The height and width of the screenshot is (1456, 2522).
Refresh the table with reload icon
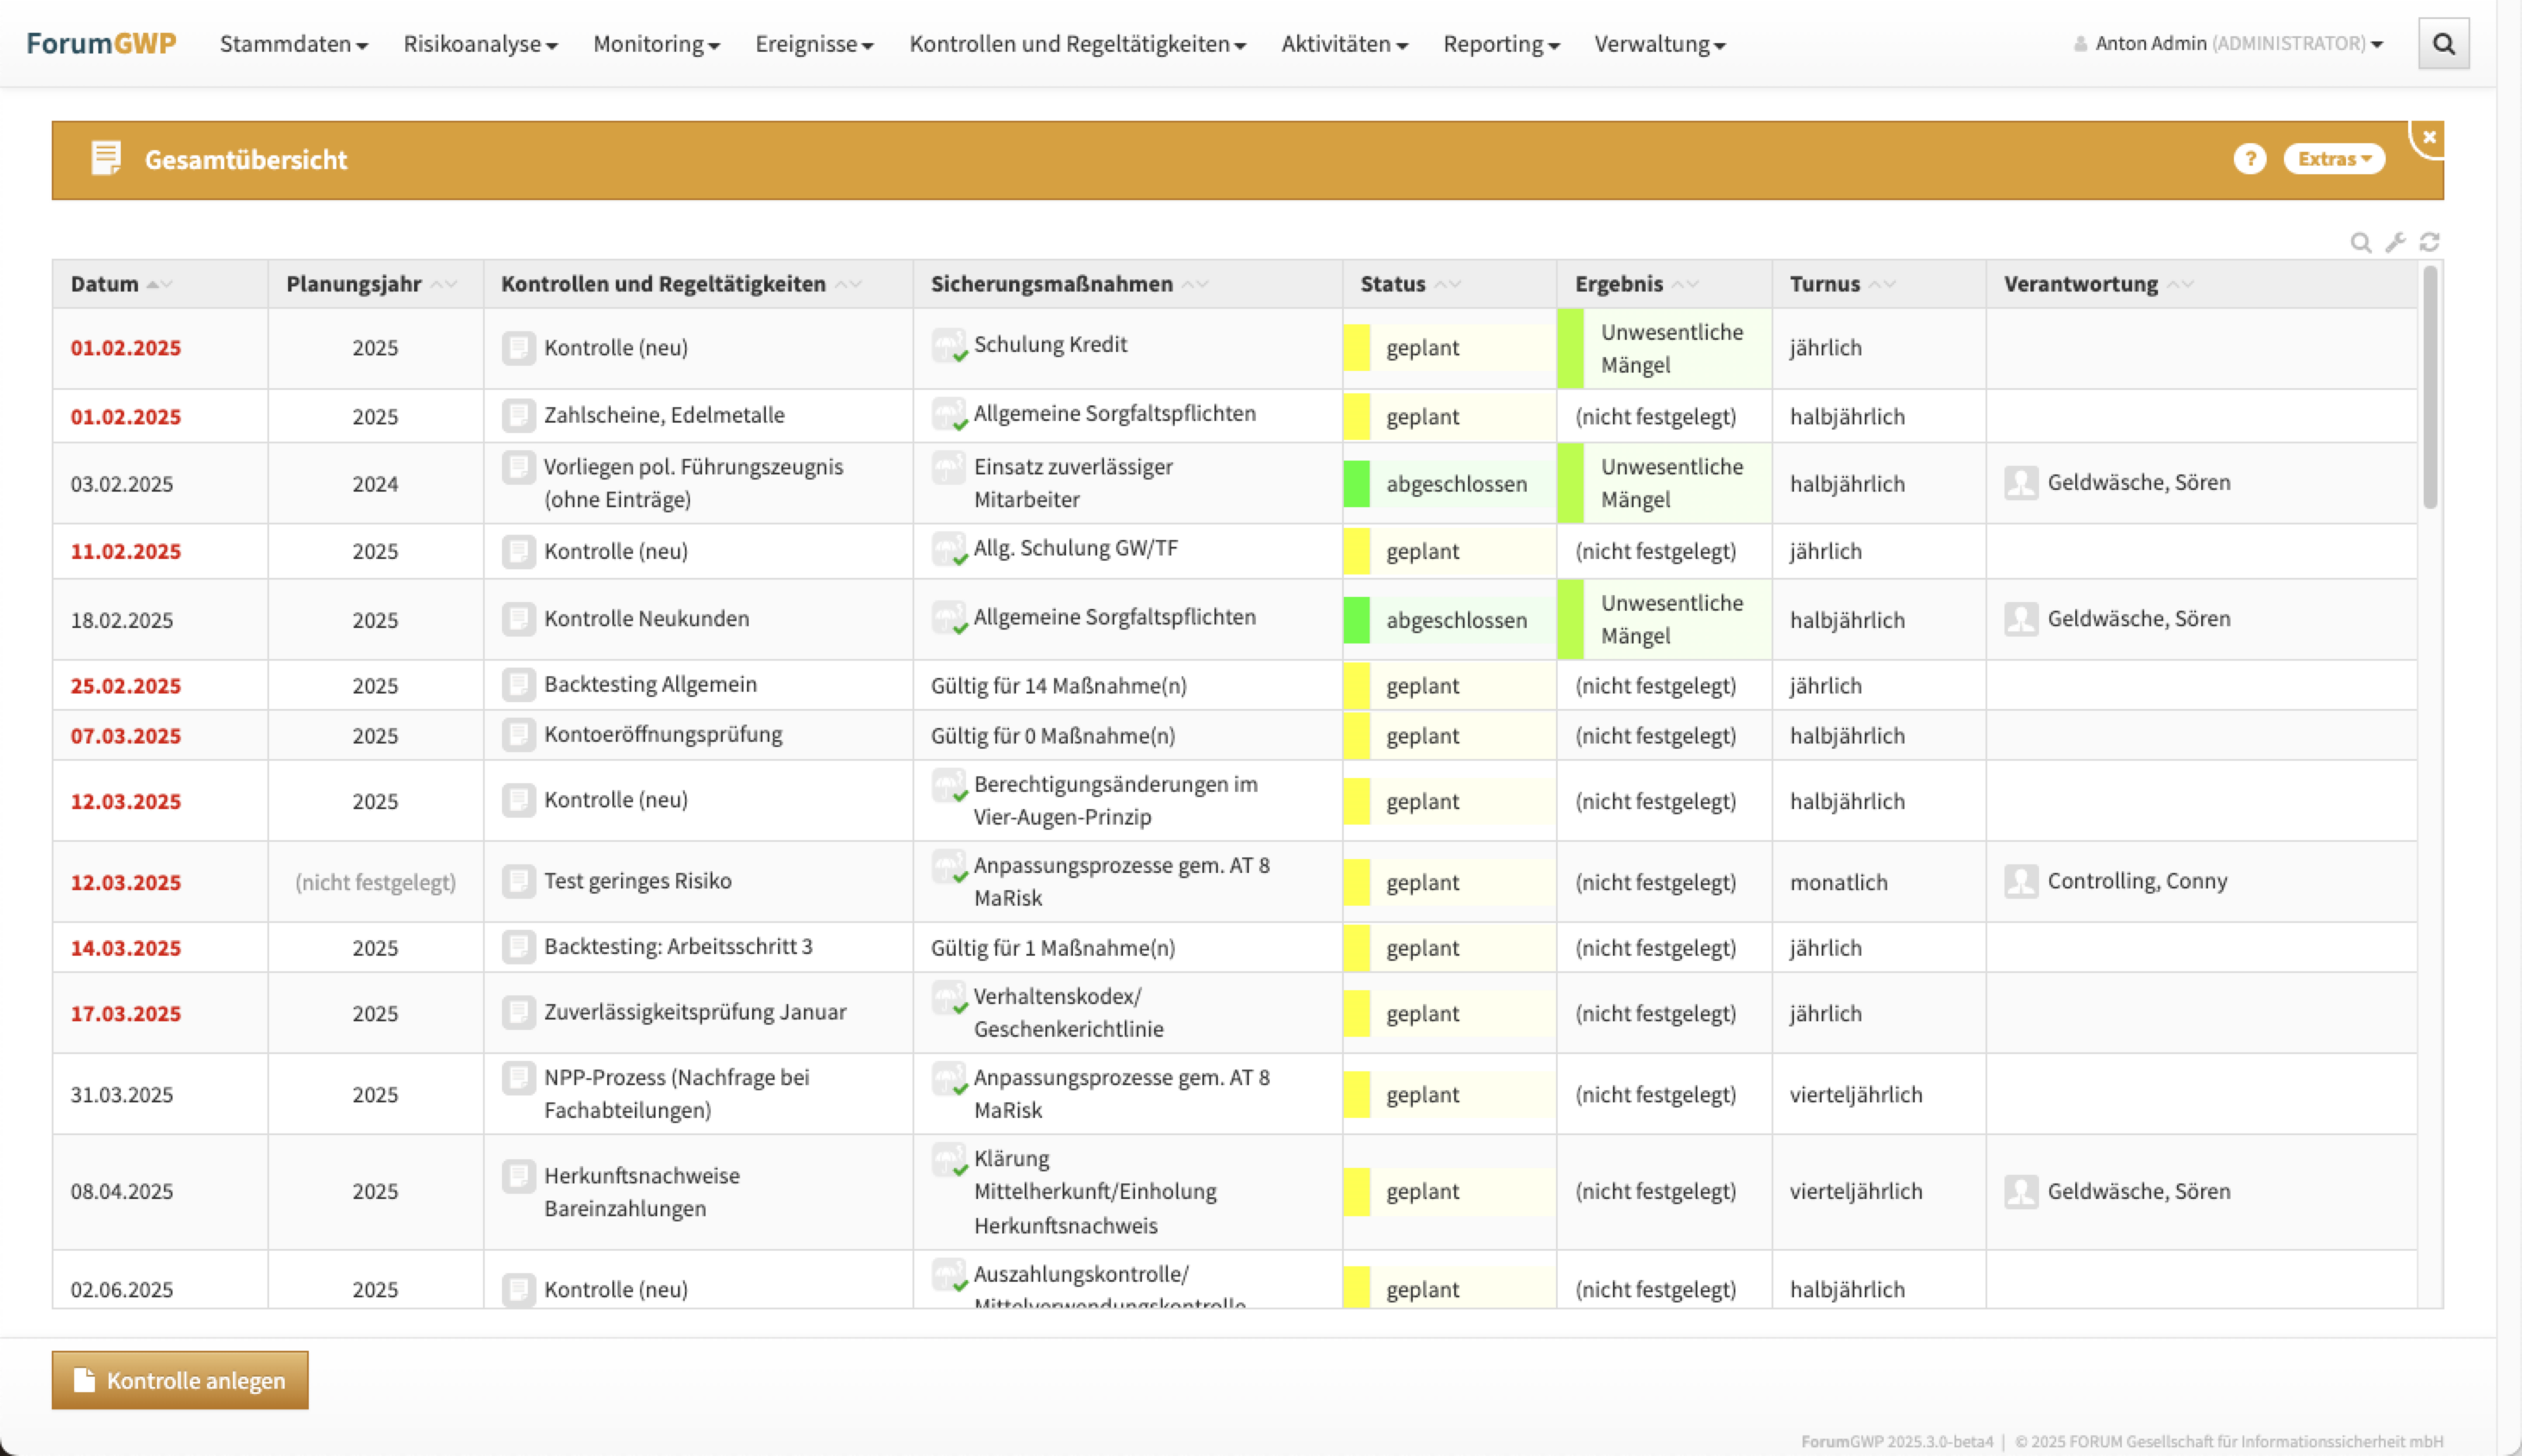tap(2429, 242)
